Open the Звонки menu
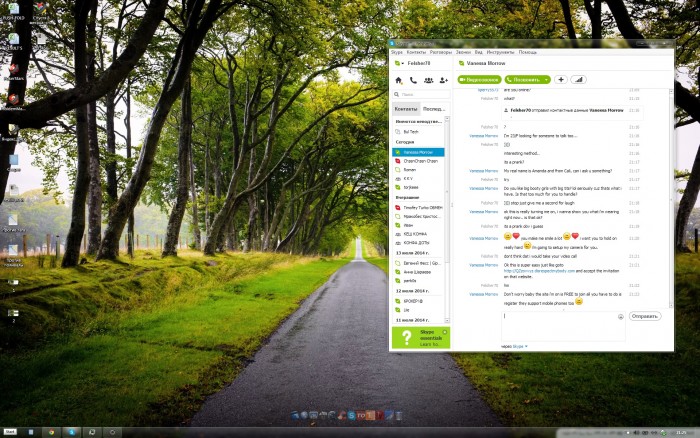The image size is (700, 438). point(463,52)
